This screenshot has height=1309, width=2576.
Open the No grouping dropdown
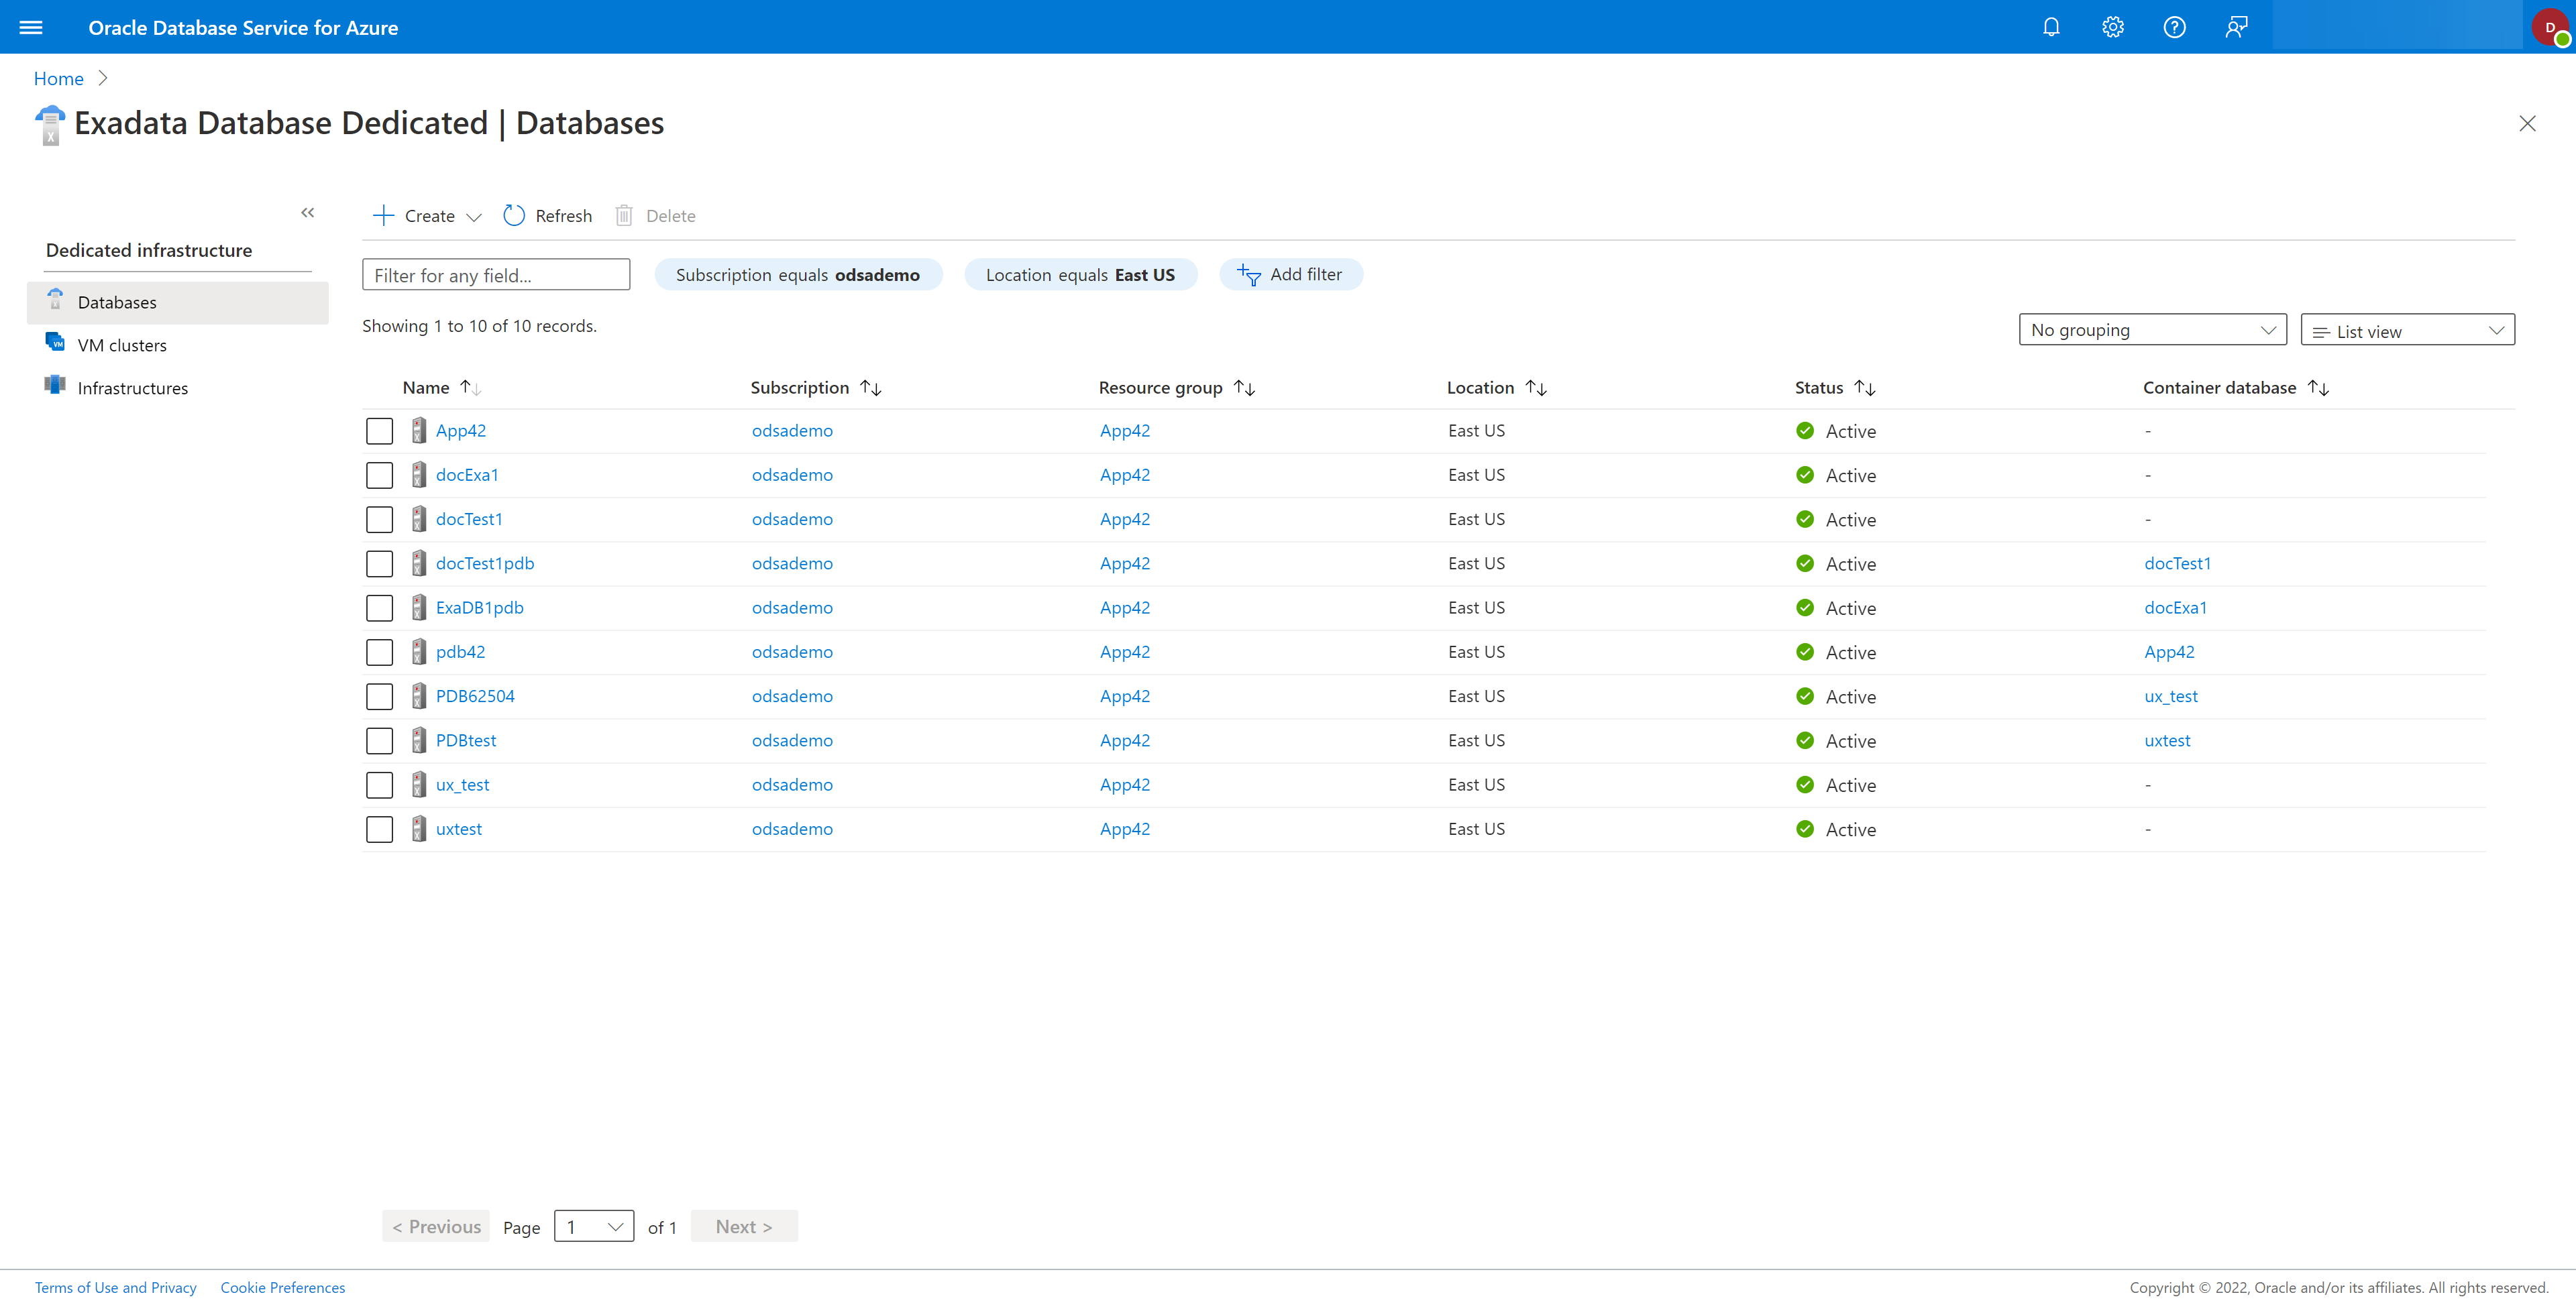[x=2152, y=330]
